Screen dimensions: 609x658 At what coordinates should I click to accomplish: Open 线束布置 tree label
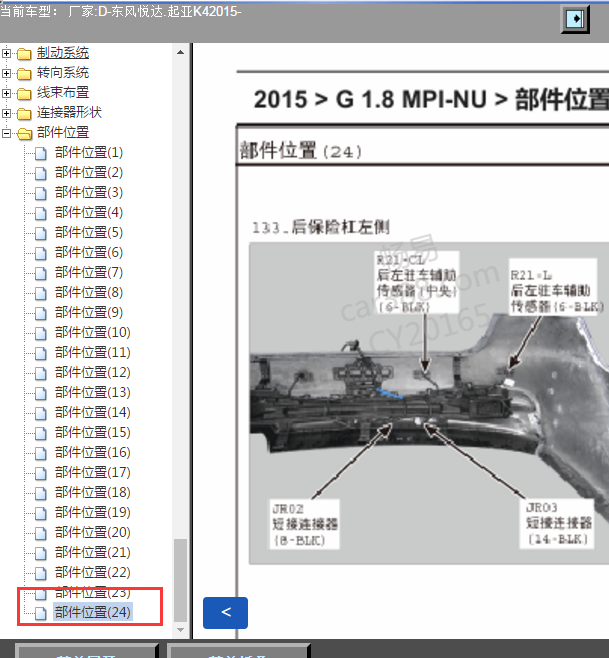click(63, 93)
